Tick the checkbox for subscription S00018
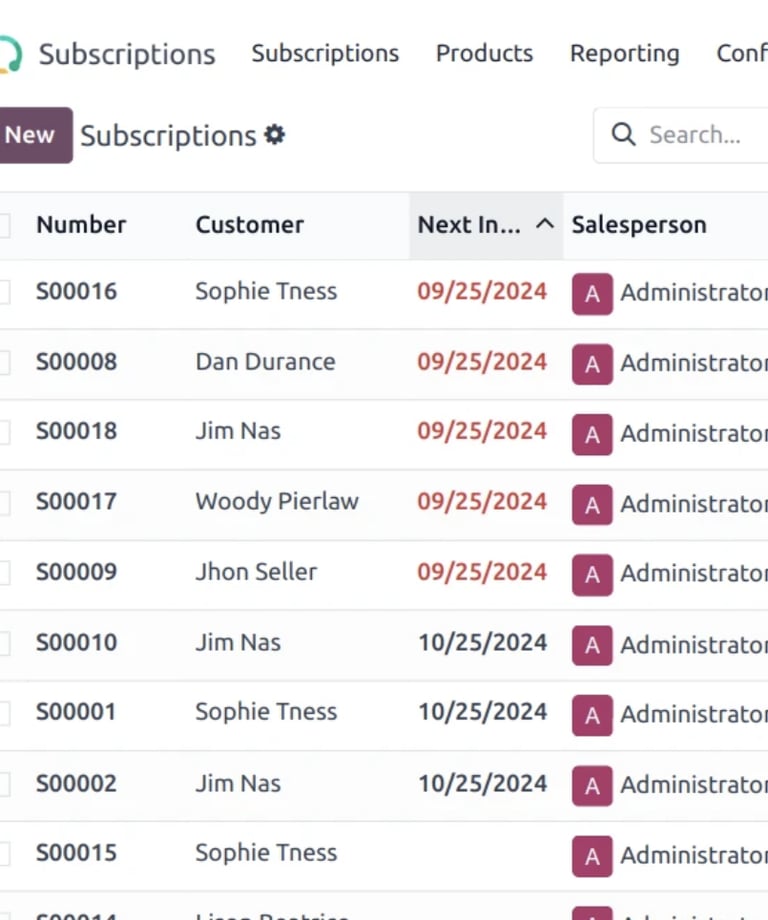 point(4,432)
